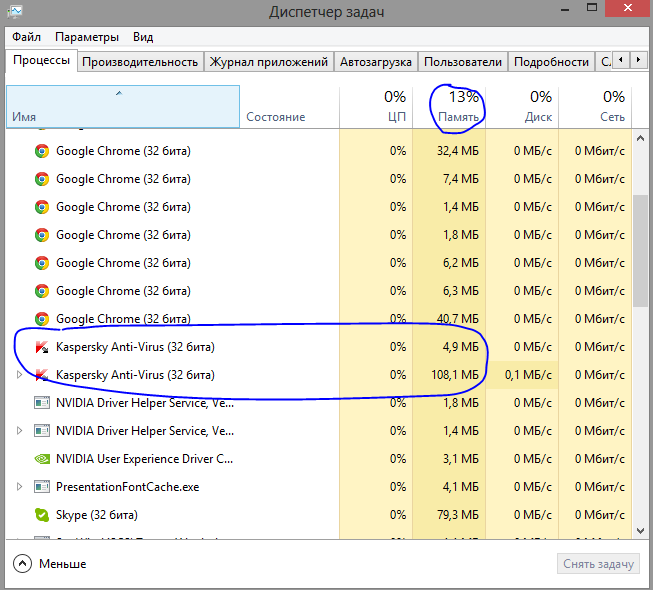Expand the Kaspersky Anti-Virus 108,1 МБ process
Image resolution: width=653 pixels, height=590 pixels.
[19, 375]
